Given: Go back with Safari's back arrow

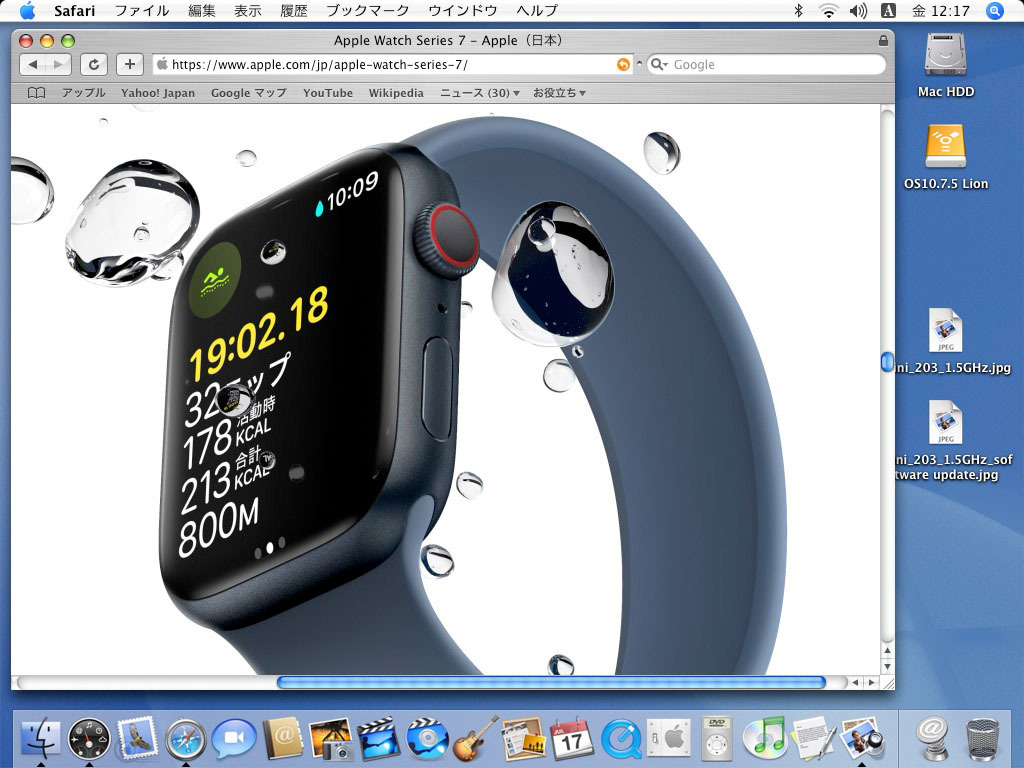Looking at the screenshot, I should pos(33,64).
